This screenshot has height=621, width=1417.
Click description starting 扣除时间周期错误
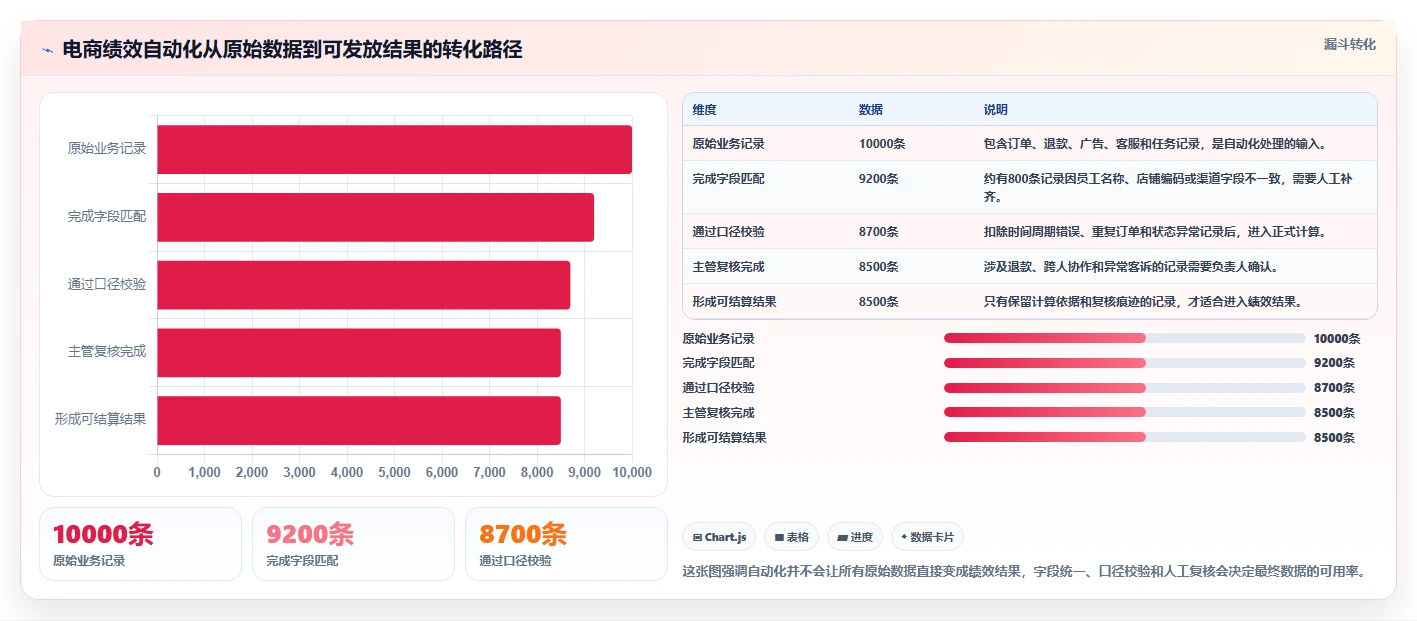[1155, 232]
